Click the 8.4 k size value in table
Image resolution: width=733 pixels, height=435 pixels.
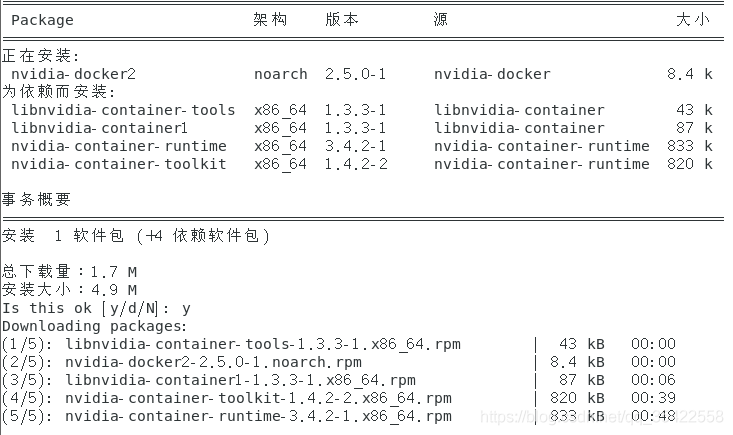point(690,74)
